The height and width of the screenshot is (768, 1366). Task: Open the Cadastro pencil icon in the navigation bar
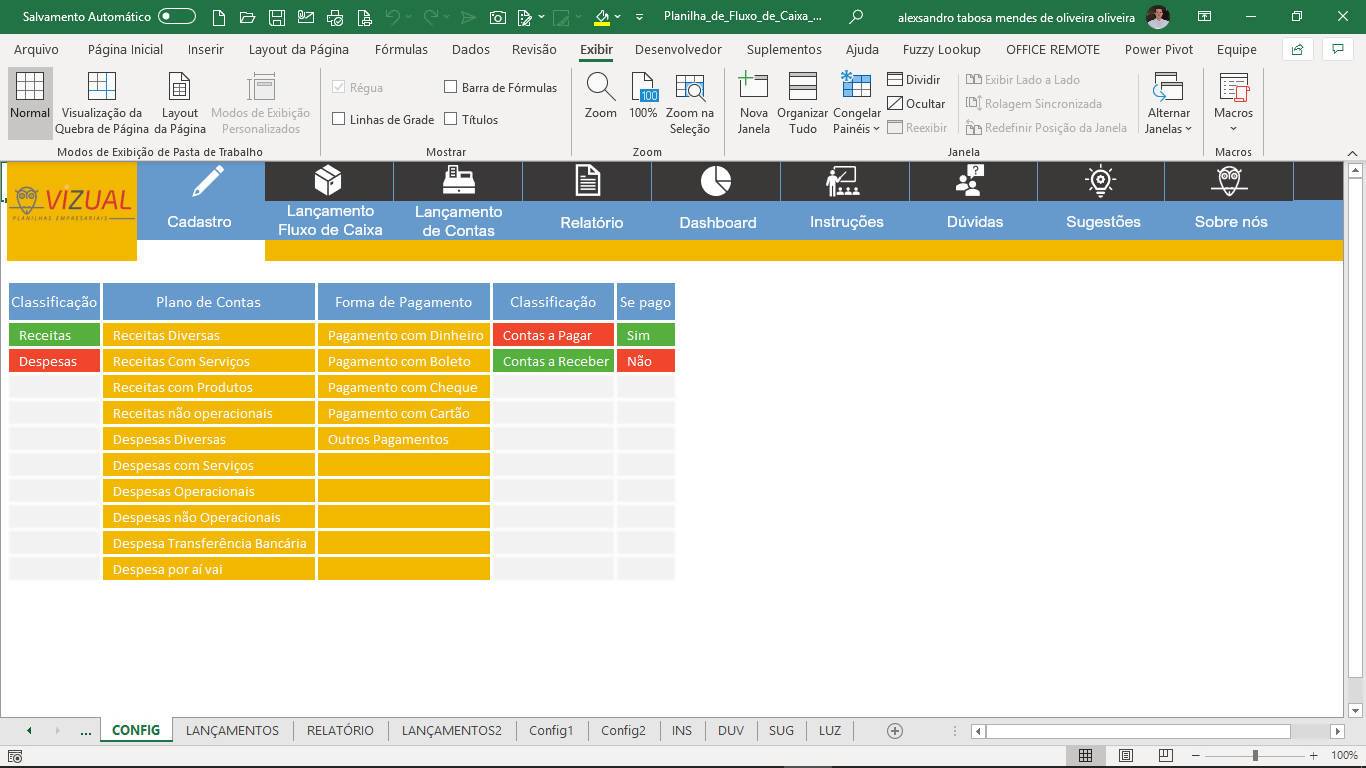[208, 181]
